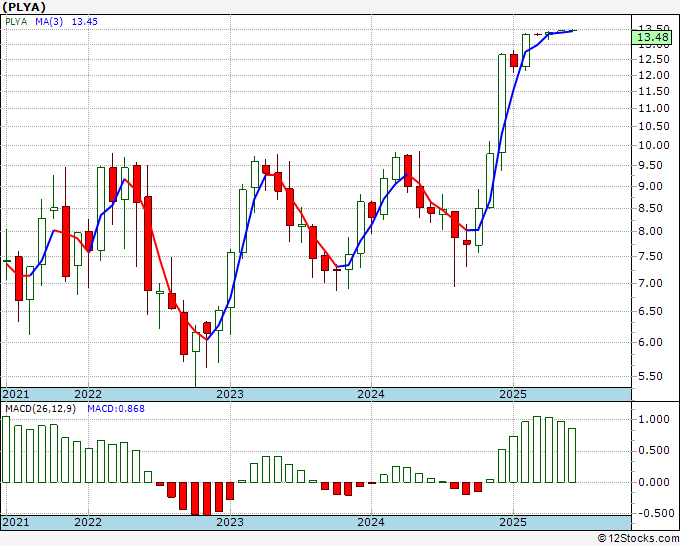Click the green 13.48 current price tag
Viewport: 680px width, 546px height.
pos(652,37)
